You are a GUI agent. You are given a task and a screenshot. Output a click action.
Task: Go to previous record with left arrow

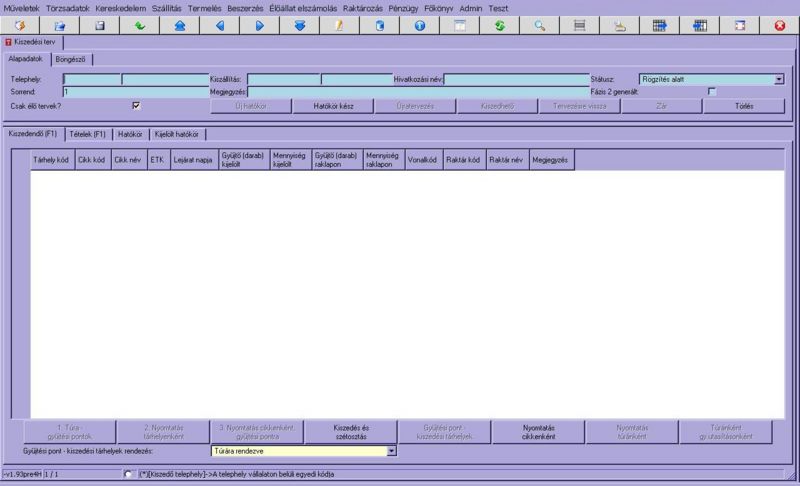point(220,25)
